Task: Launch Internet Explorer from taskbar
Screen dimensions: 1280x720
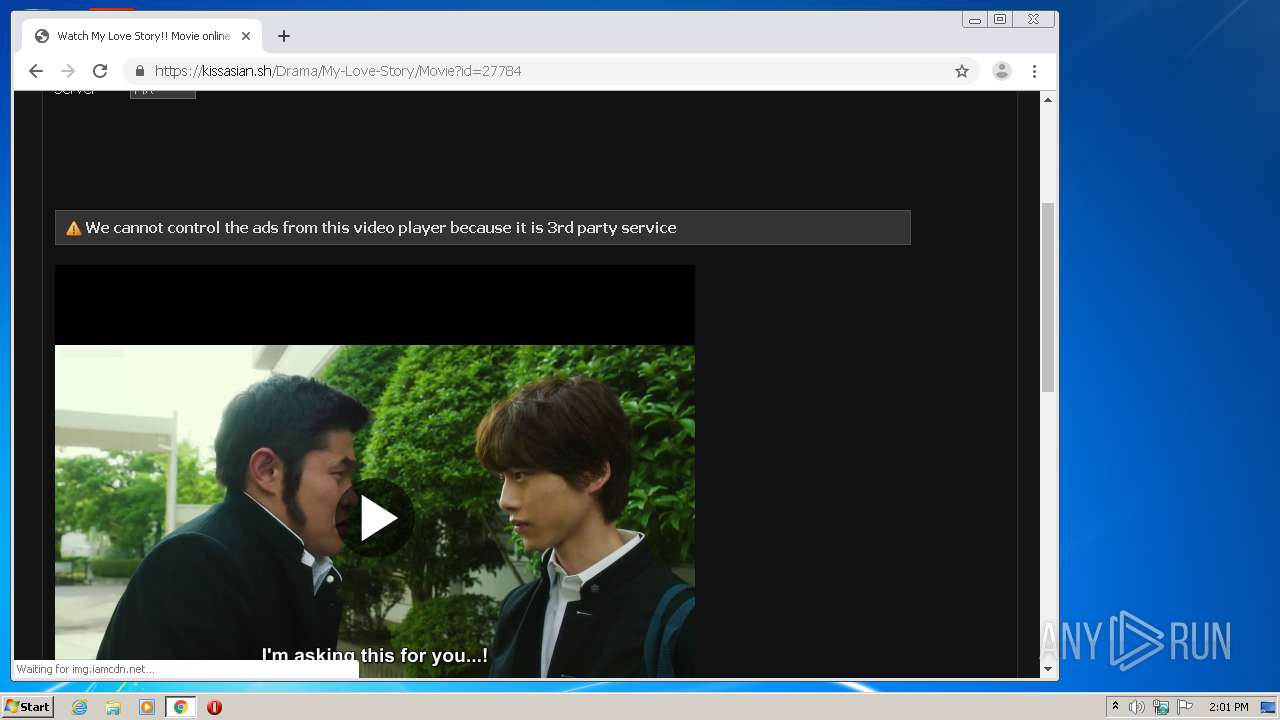Action: [x=79, y=707]
